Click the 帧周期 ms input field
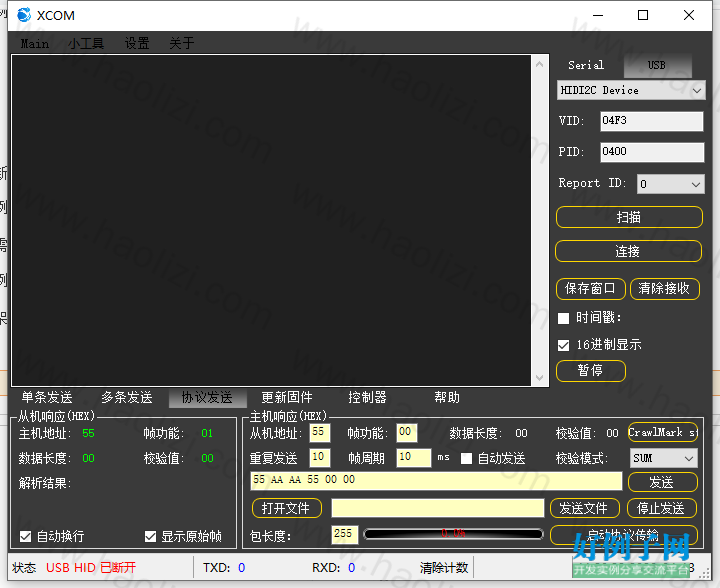 click(x=414, y=458)
